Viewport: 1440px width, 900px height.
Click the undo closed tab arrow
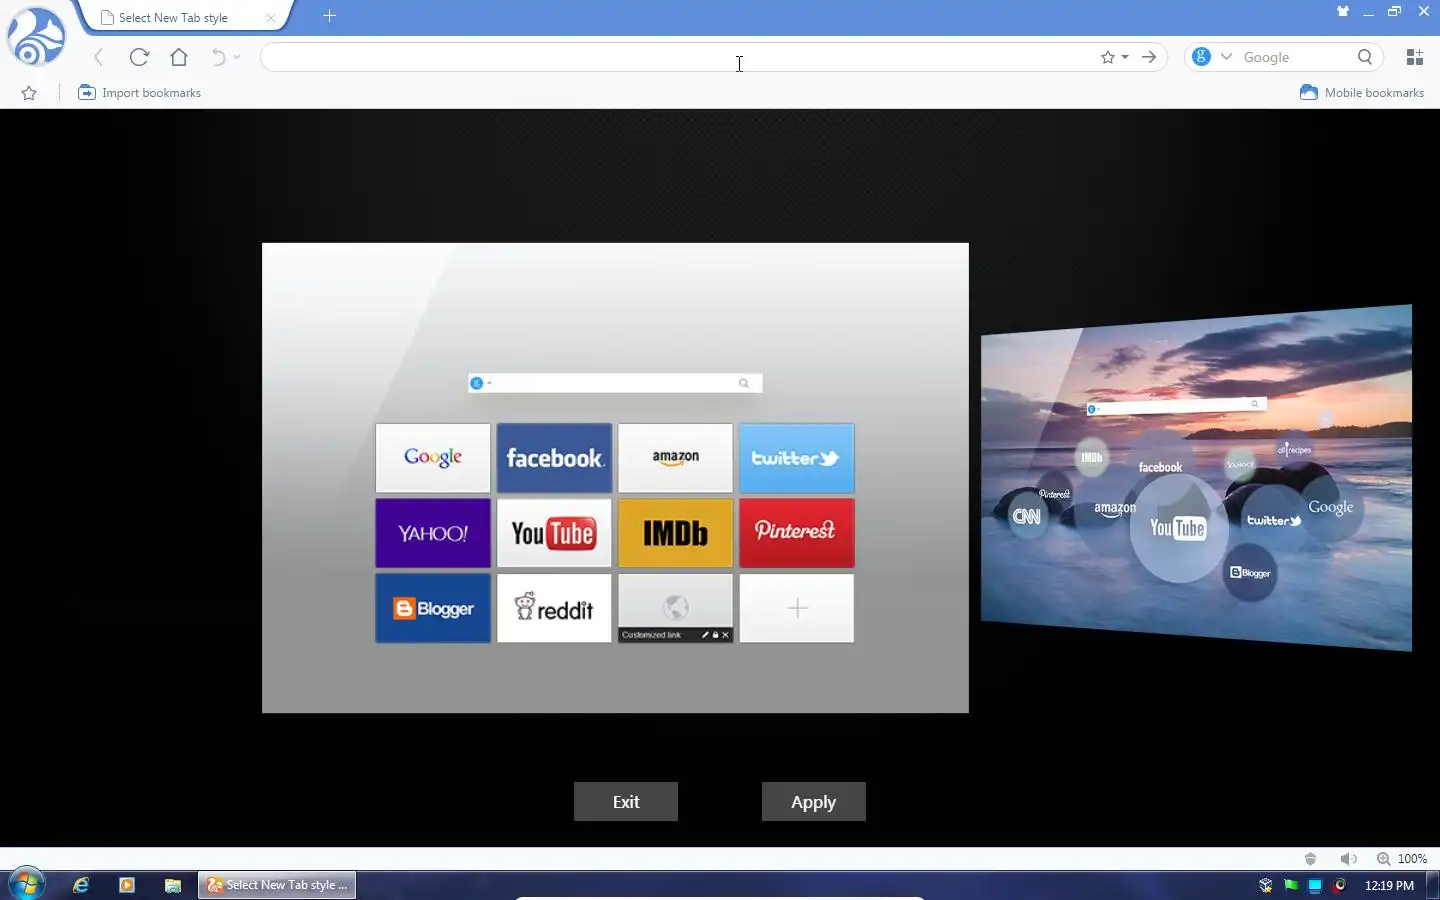(218, 57)
